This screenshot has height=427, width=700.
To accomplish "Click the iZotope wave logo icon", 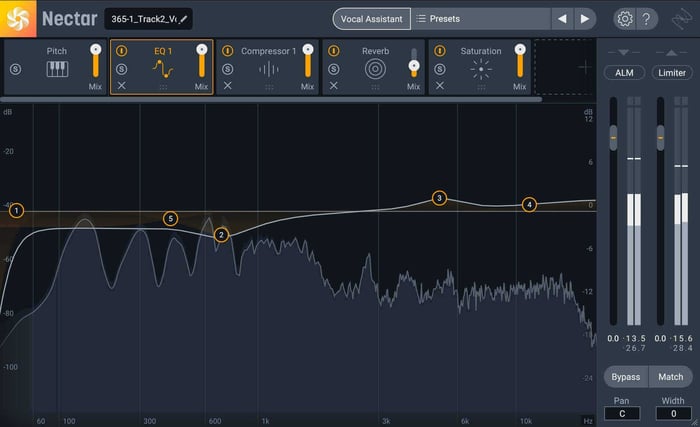I will (x=682, y=19).
